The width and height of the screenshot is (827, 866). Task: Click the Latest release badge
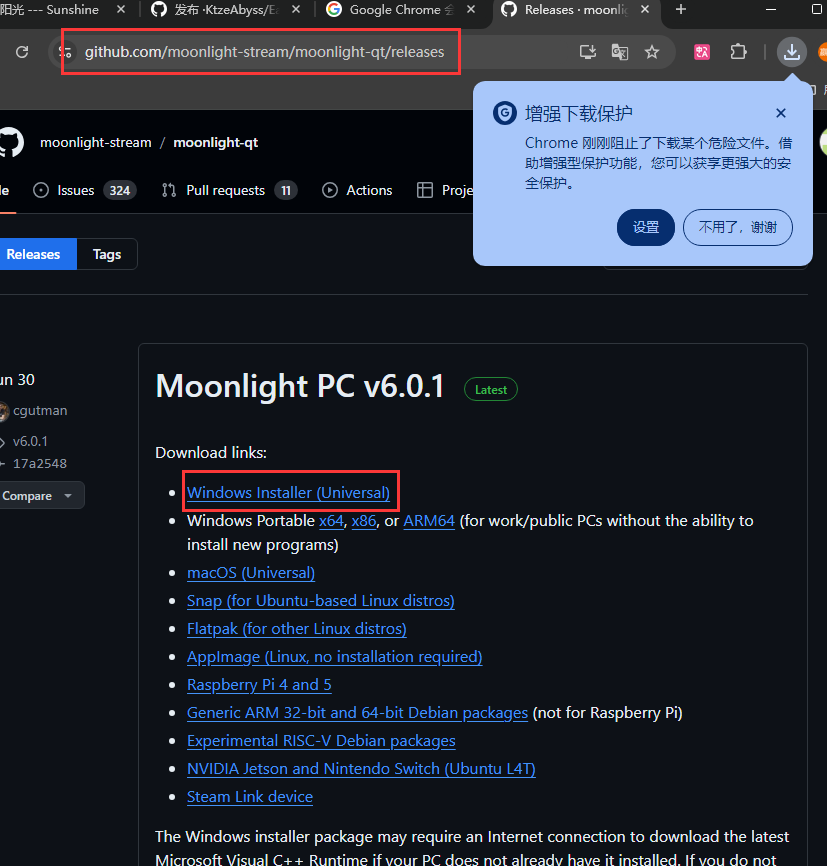(x=491, y=389)
